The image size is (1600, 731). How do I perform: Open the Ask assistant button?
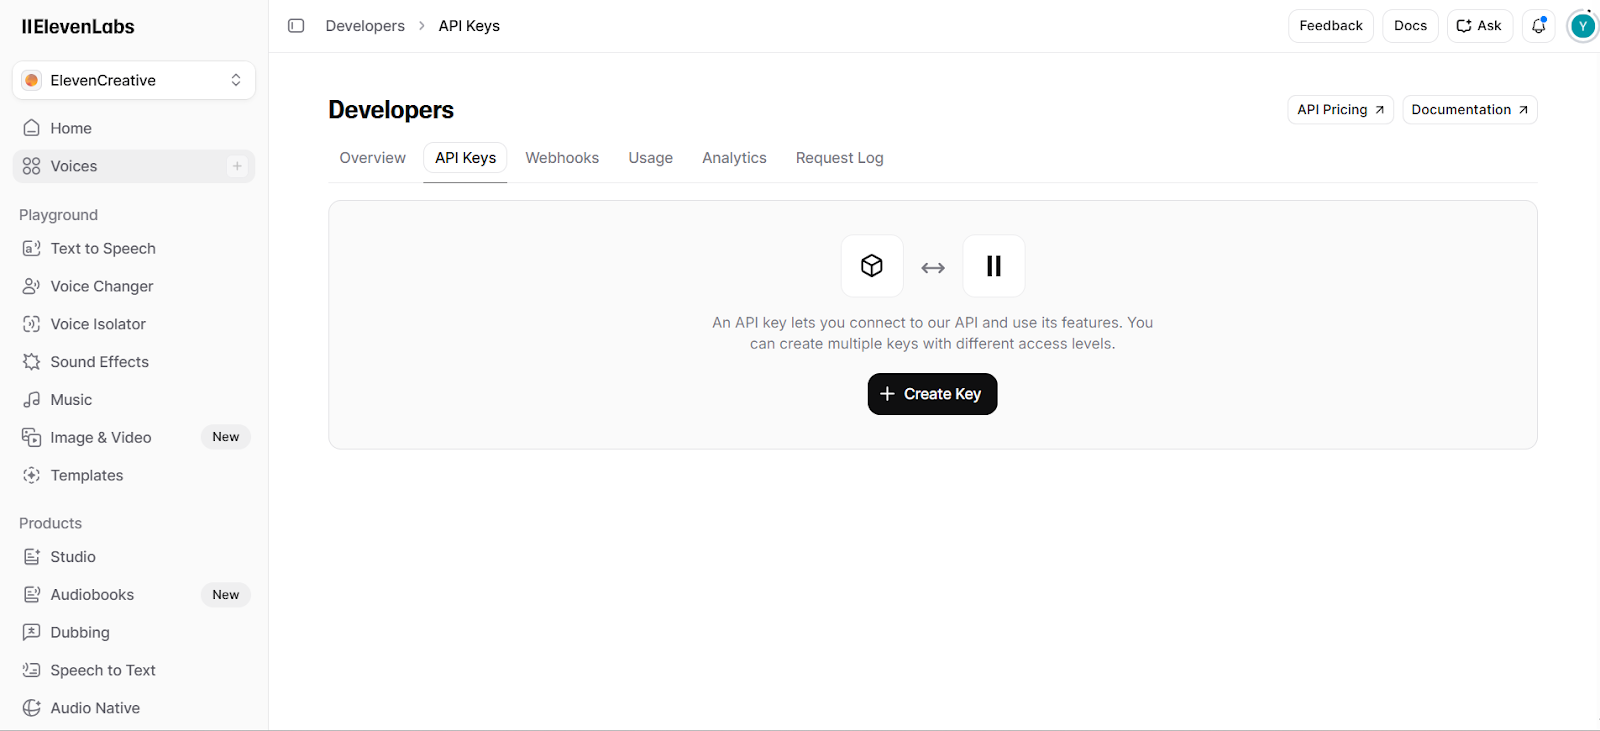pyautogui.click(x=1479, y=26)
